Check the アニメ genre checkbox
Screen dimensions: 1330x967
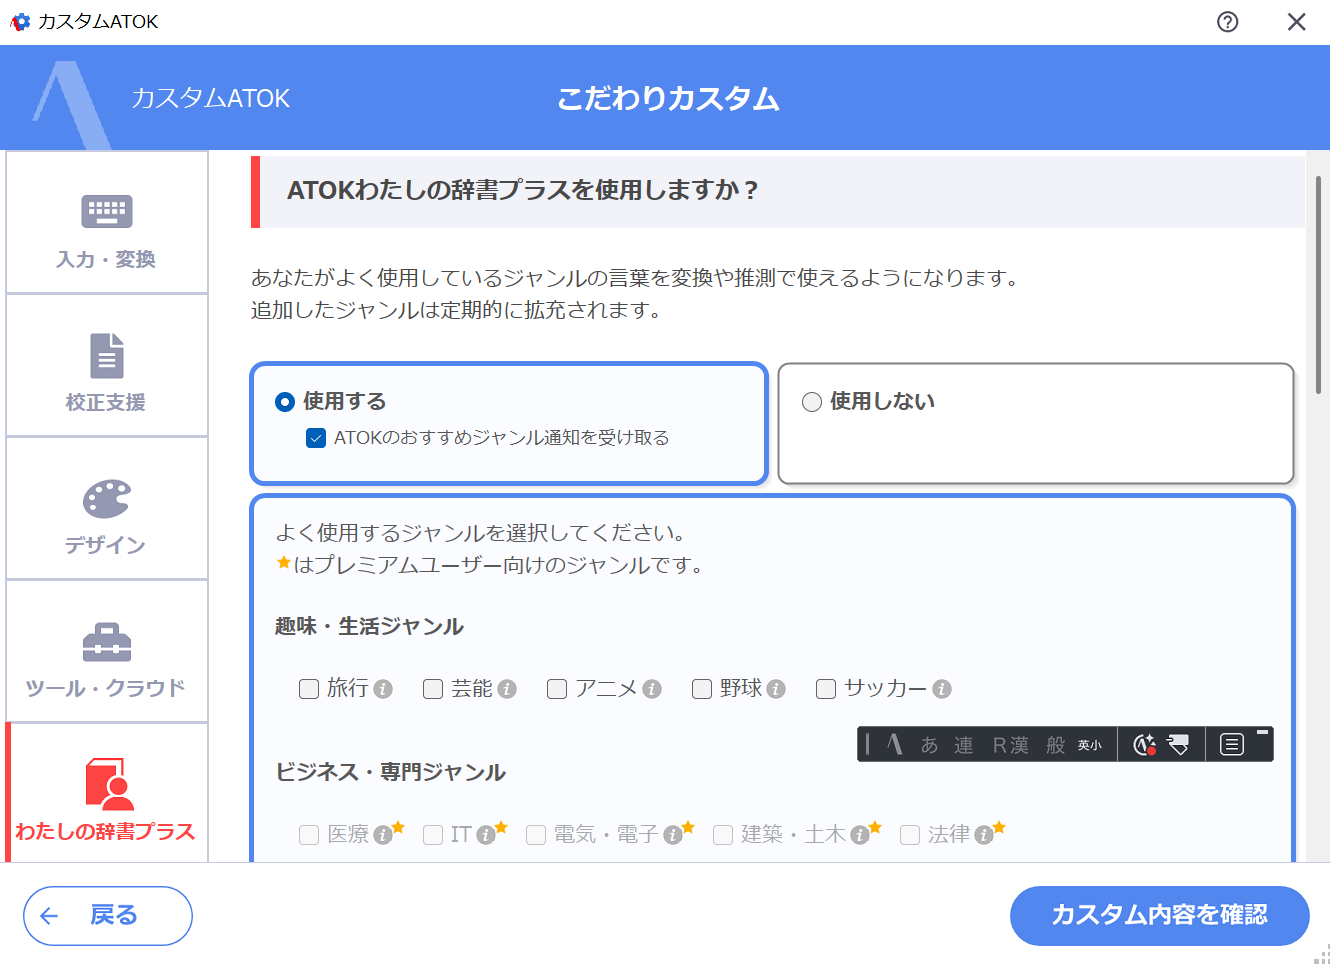point(557,689)
